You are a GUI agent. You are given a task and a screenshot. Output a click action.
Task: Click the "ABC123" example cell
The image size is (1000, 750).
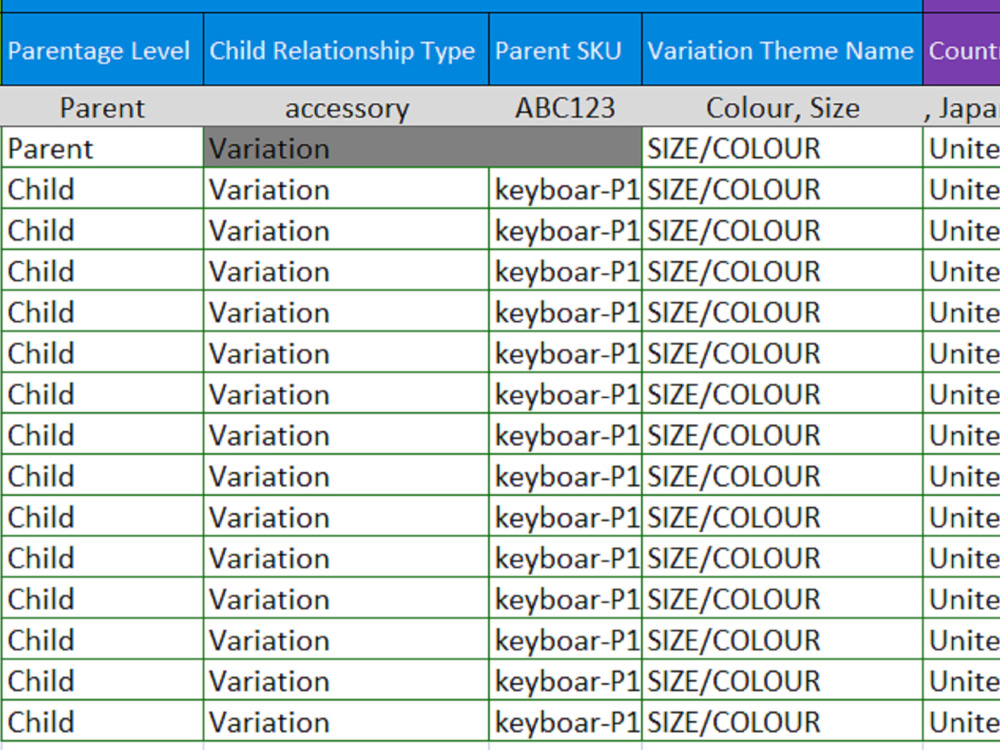[x=565, y=107]
